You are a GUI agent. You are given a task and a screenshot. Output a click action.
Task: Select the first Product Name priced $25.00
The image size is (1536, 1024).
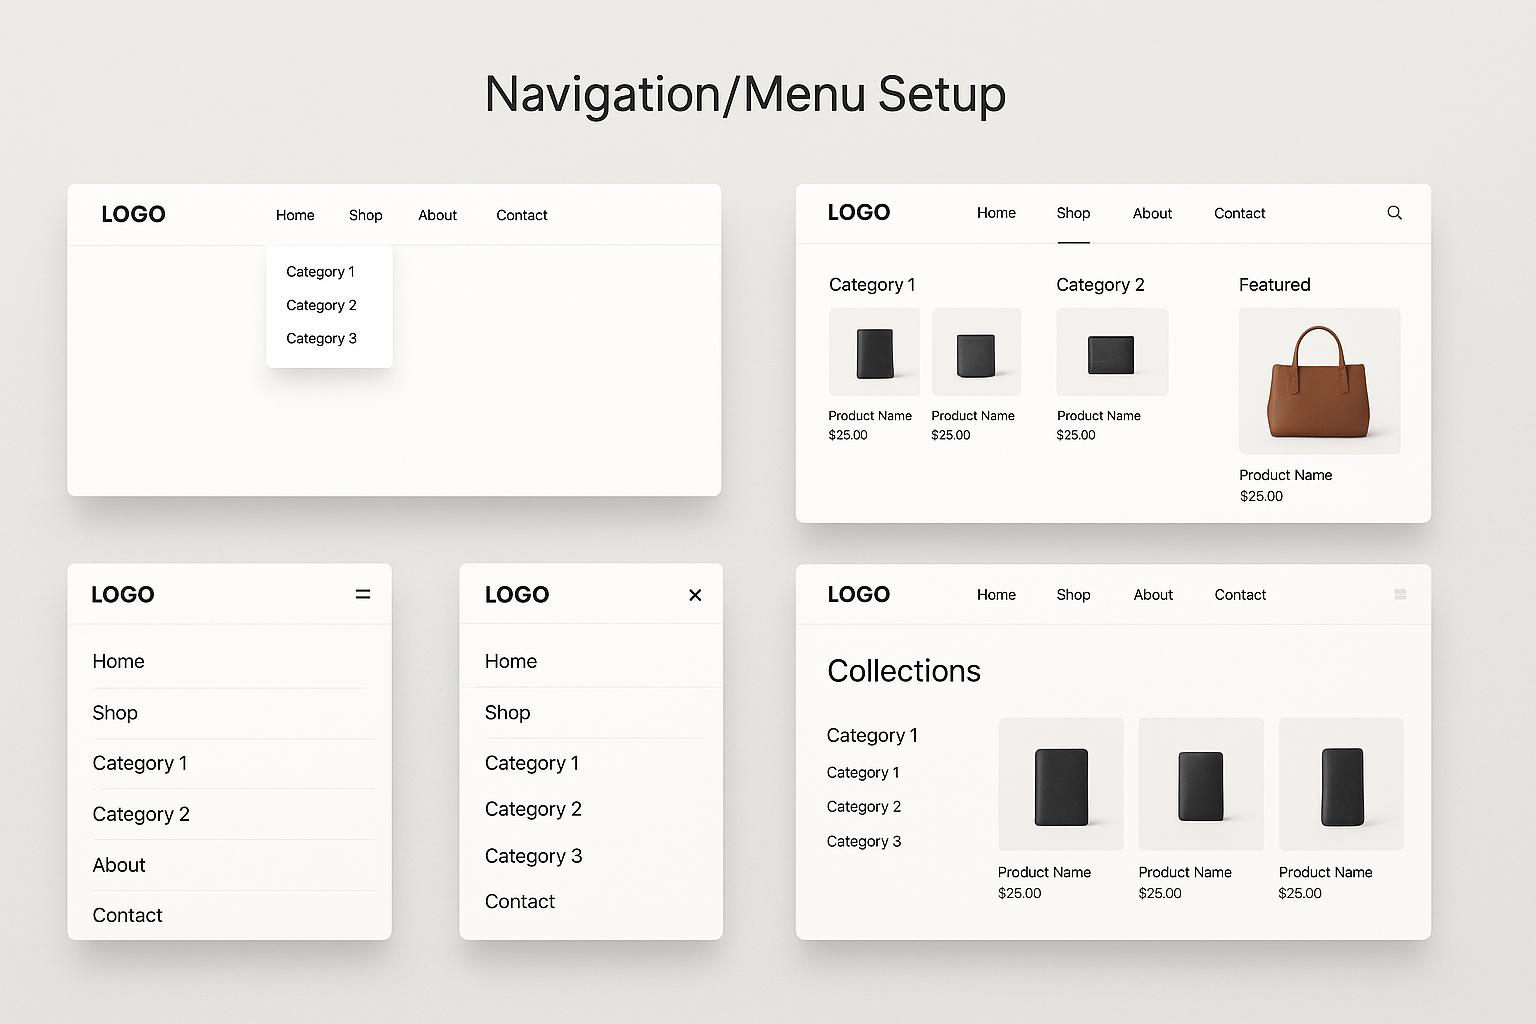(870, 416)
